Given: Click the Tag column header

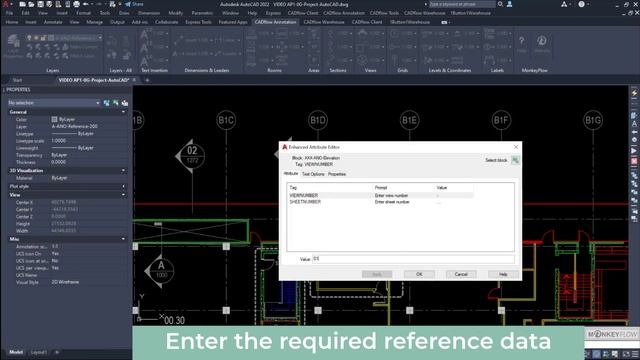Looking at the screenshot, I should [x=293, y=188].
